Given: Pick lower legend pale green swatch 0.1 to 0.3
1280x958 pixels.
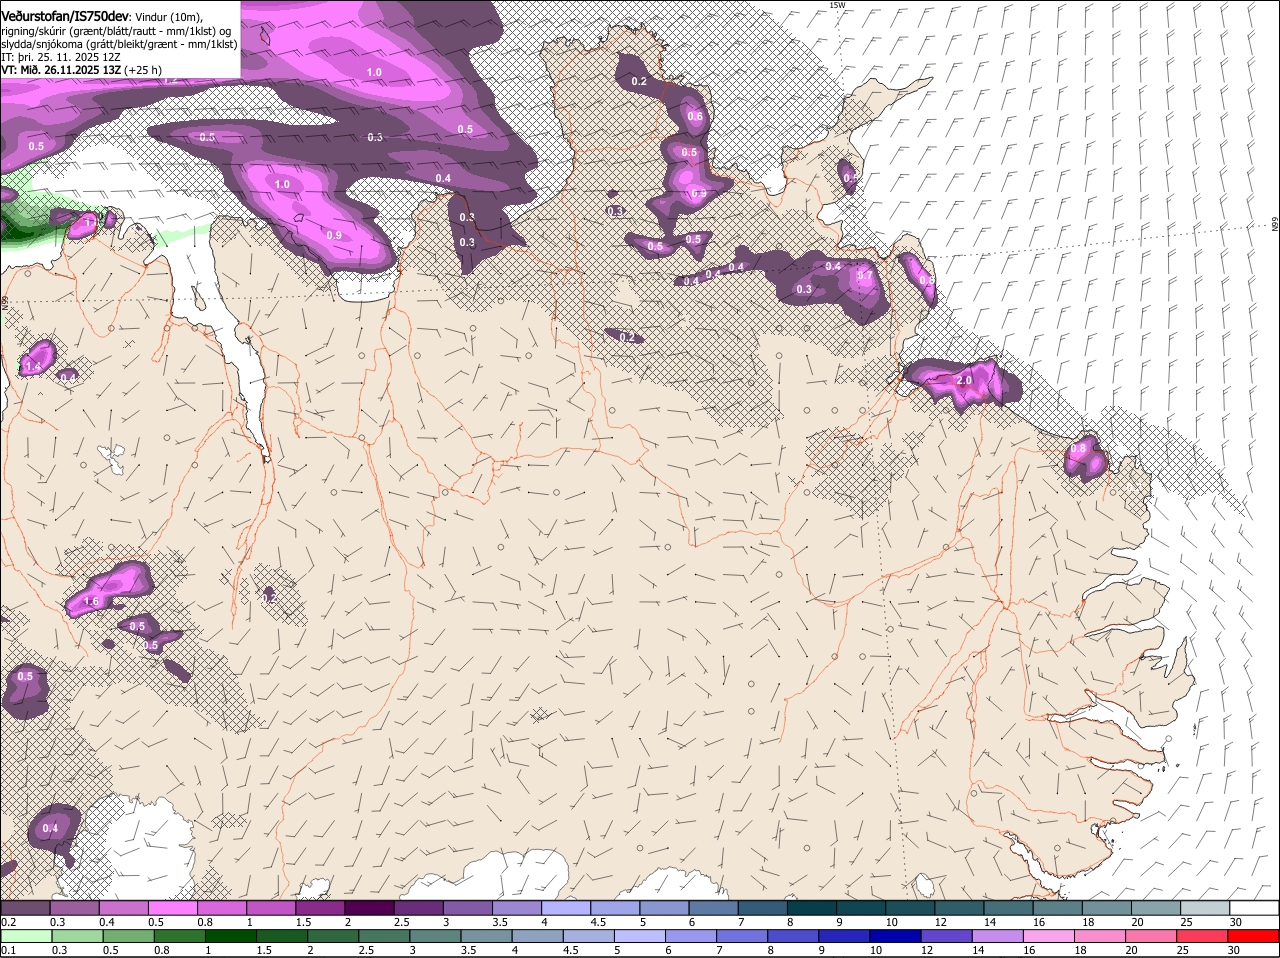Looking at the screenshot, I should (26, 935).
